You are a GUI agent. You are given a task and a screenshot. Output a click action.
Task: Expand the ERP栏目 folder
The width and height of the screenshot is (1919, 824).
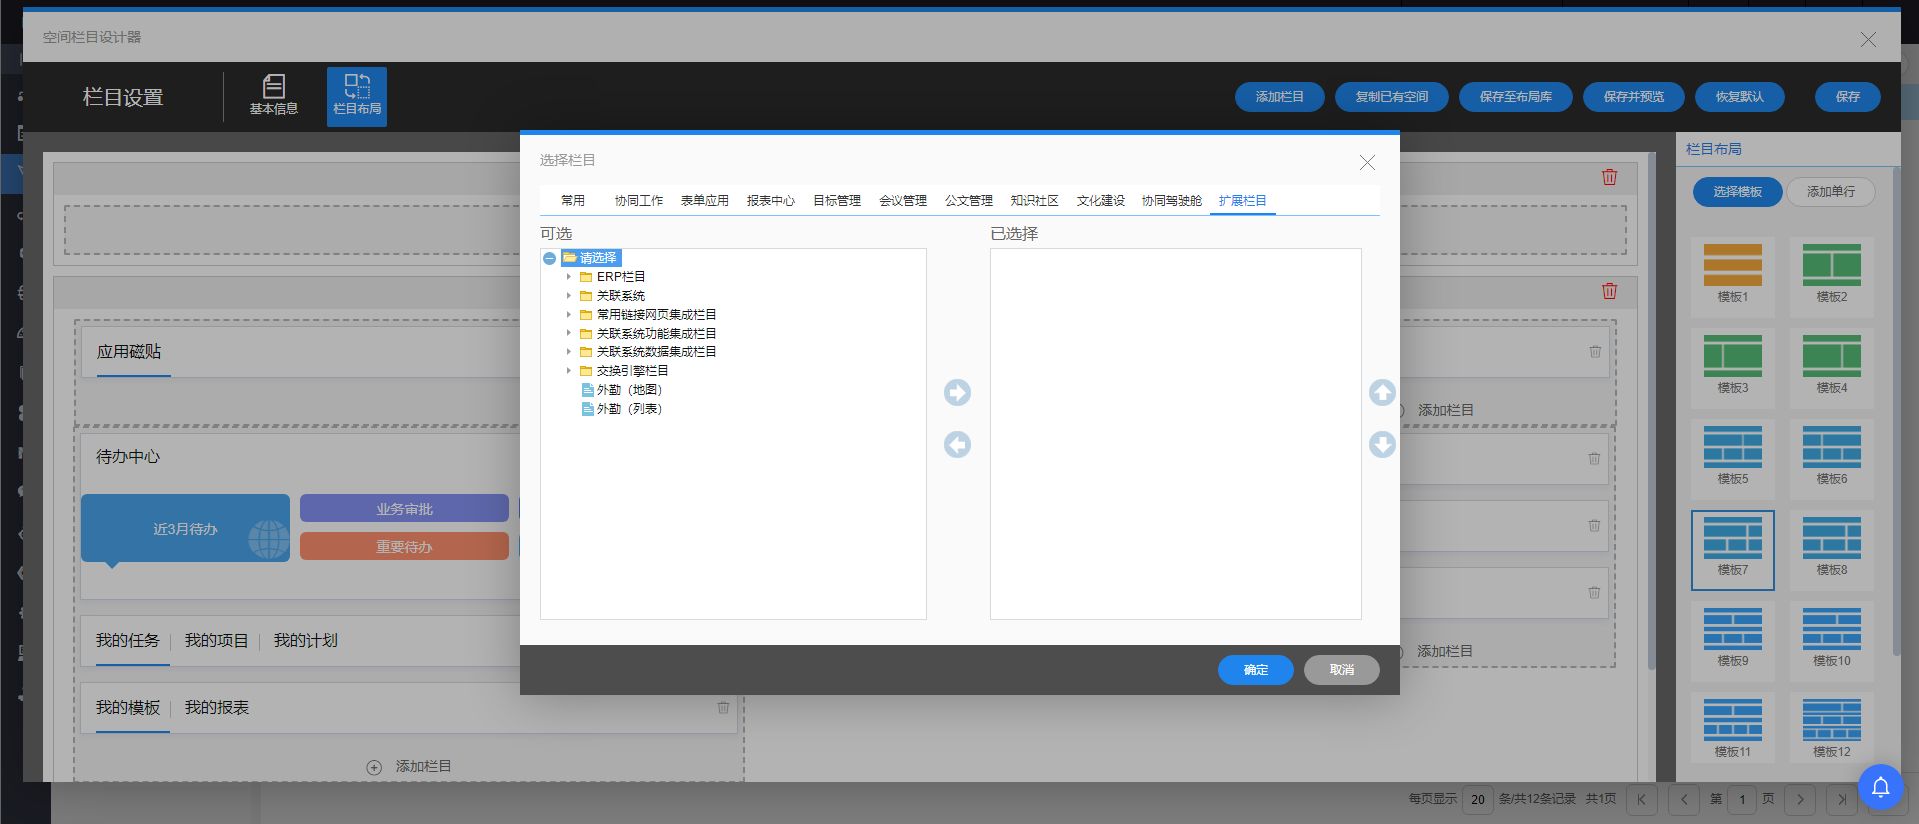click(x=569, y=277)
